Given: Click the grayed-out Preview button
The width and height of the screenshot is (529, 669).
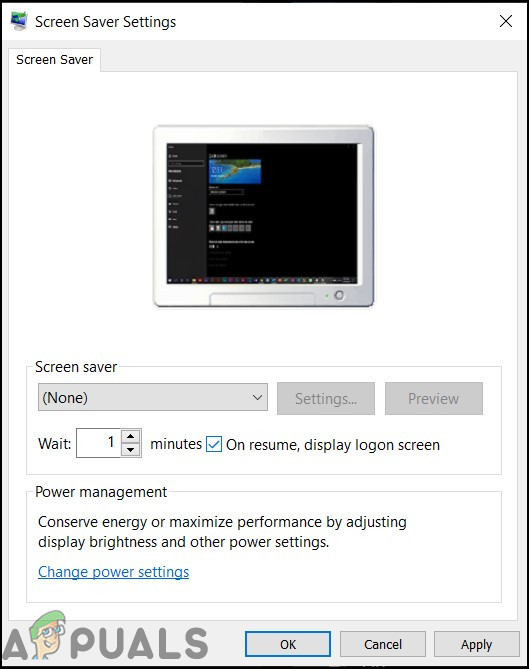Looking at the screenshot, I should pos(433,398).
